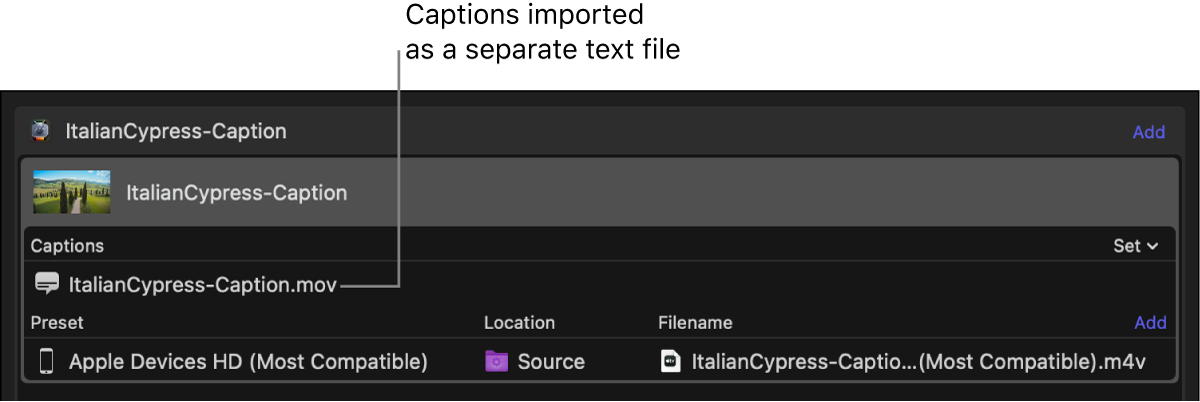Click the Location column header
Viewport: 1200px width, 402px height.
pyautogui.click(x=519, y=323)
